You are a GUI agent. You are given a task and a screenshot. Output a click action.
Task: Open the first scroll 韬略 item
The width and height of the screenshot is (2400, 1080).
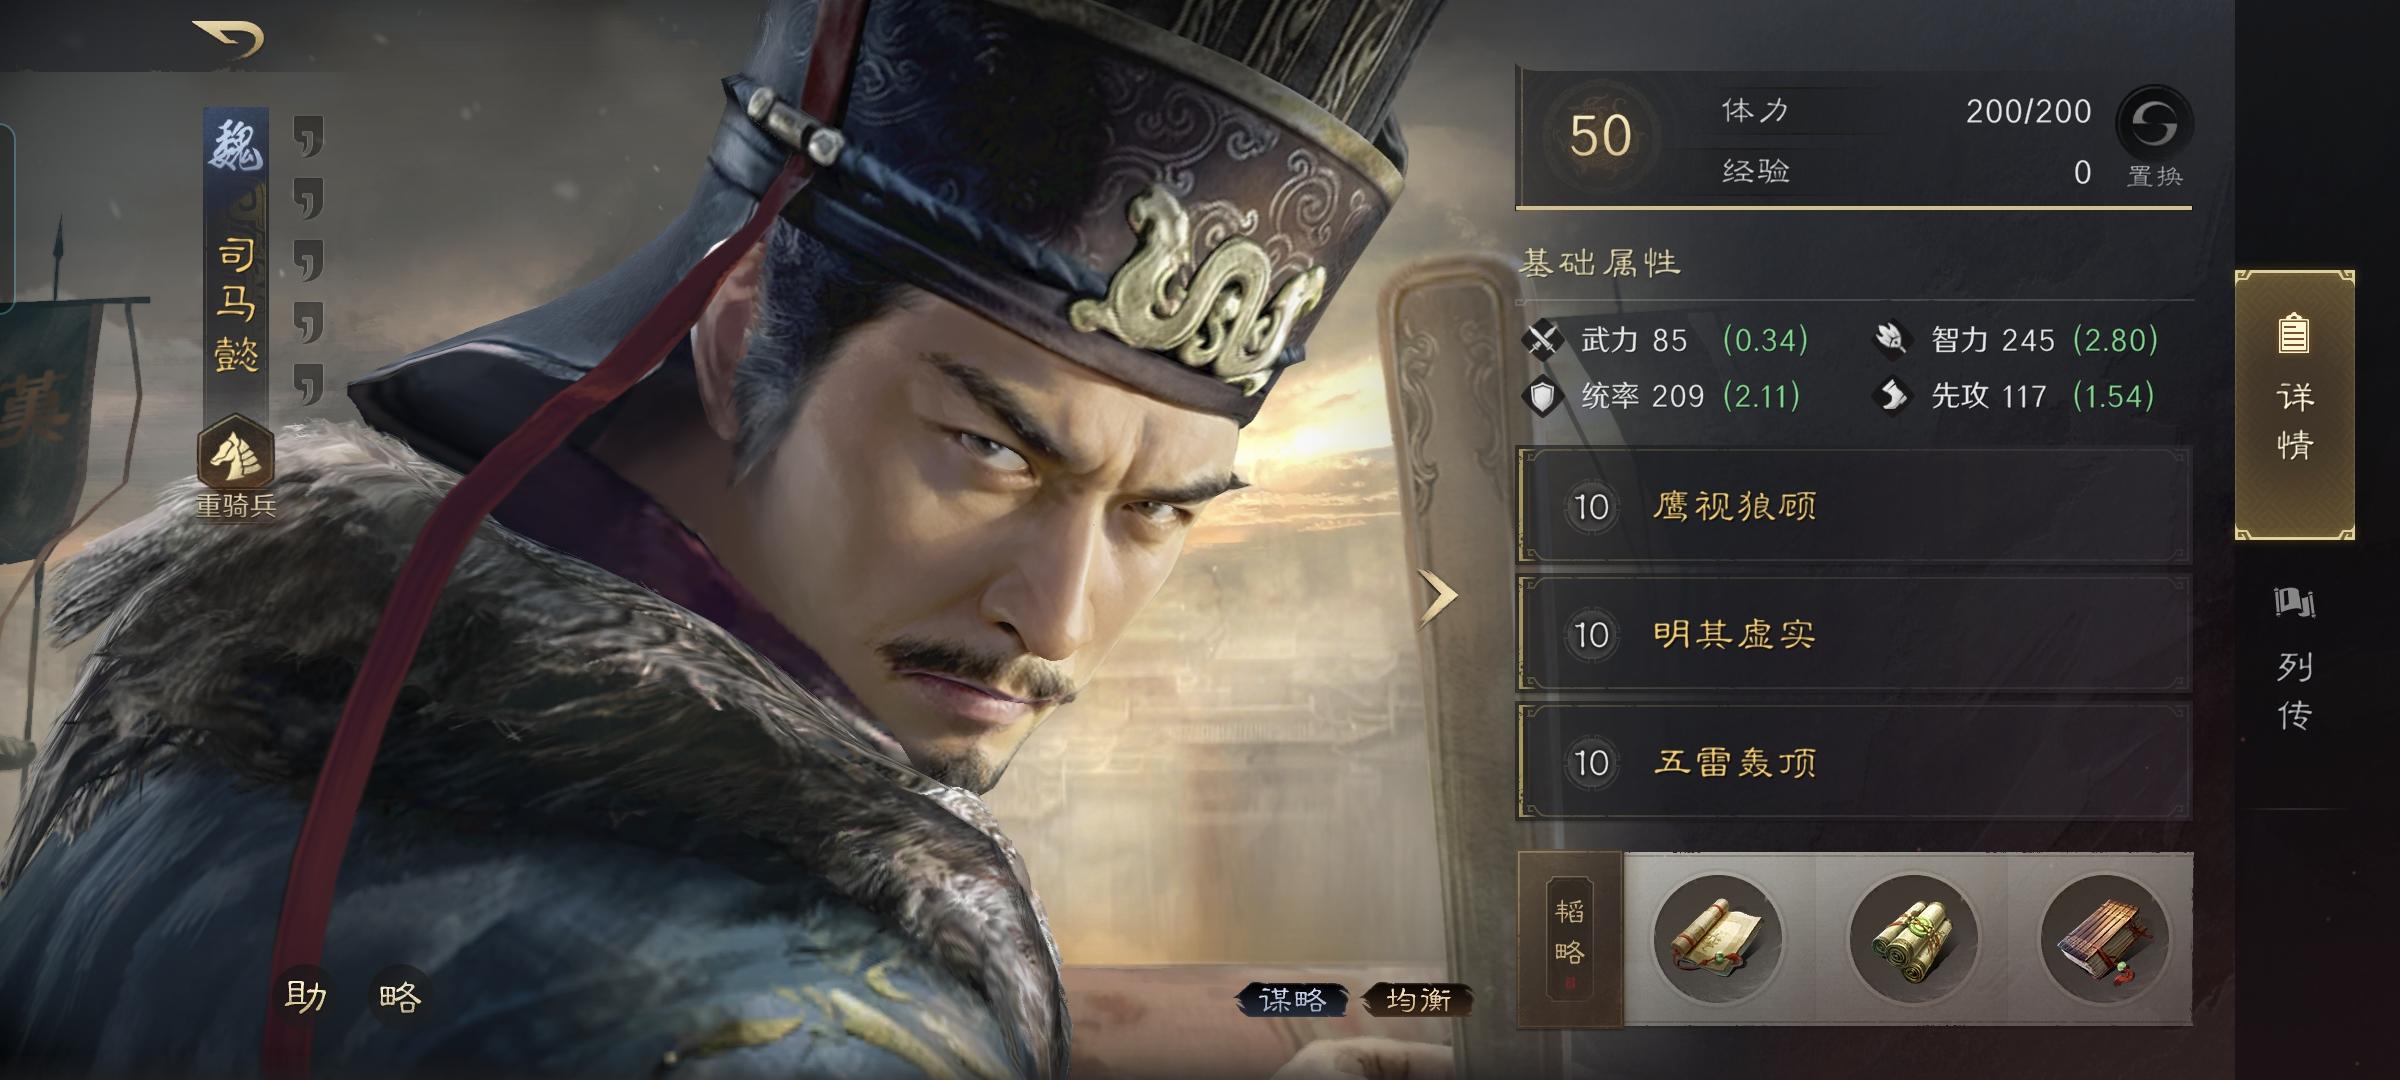[1717, 938]
